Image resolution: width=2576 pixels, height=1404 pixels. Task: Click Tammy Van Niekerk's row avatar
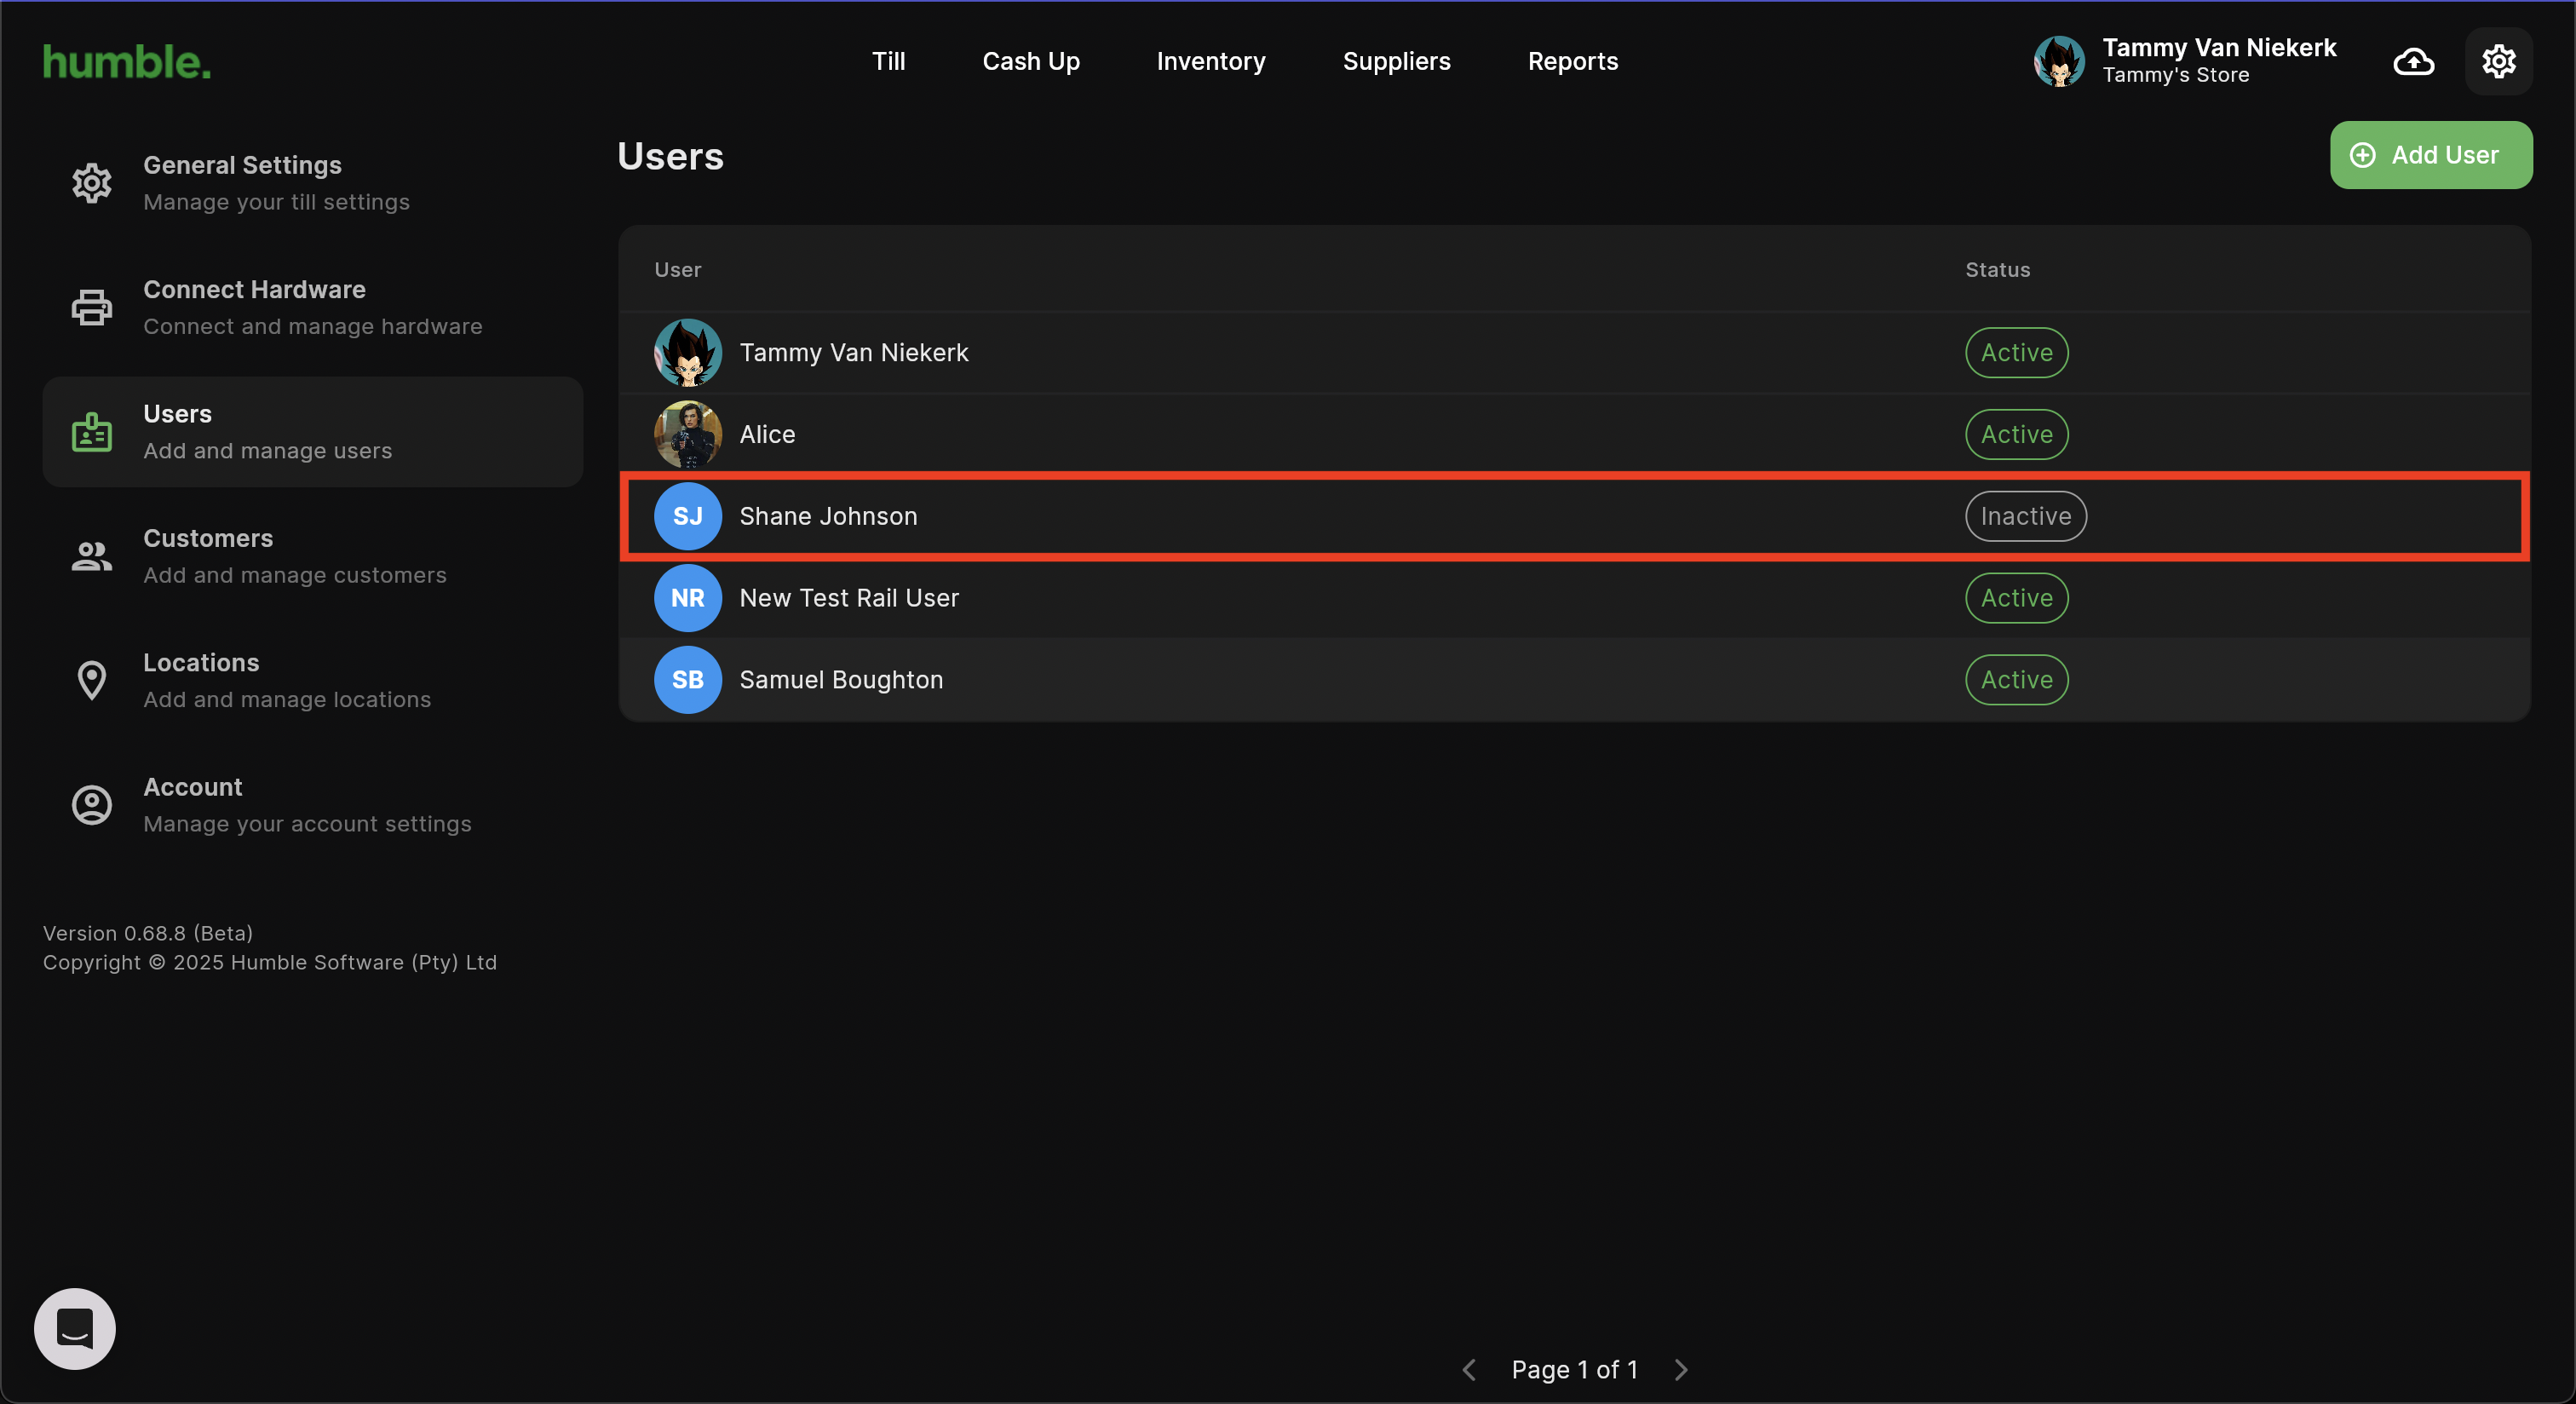(688, 353)
